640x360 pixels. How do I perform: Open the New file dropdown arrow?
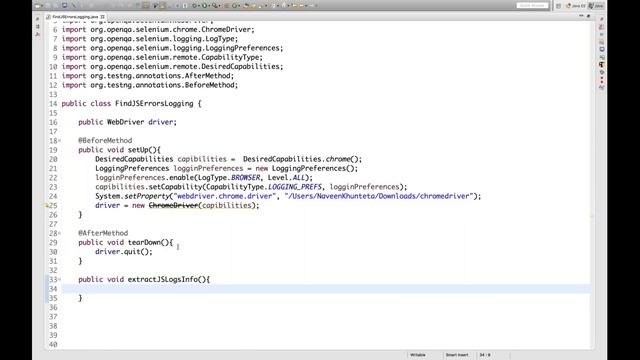point(42,6)
